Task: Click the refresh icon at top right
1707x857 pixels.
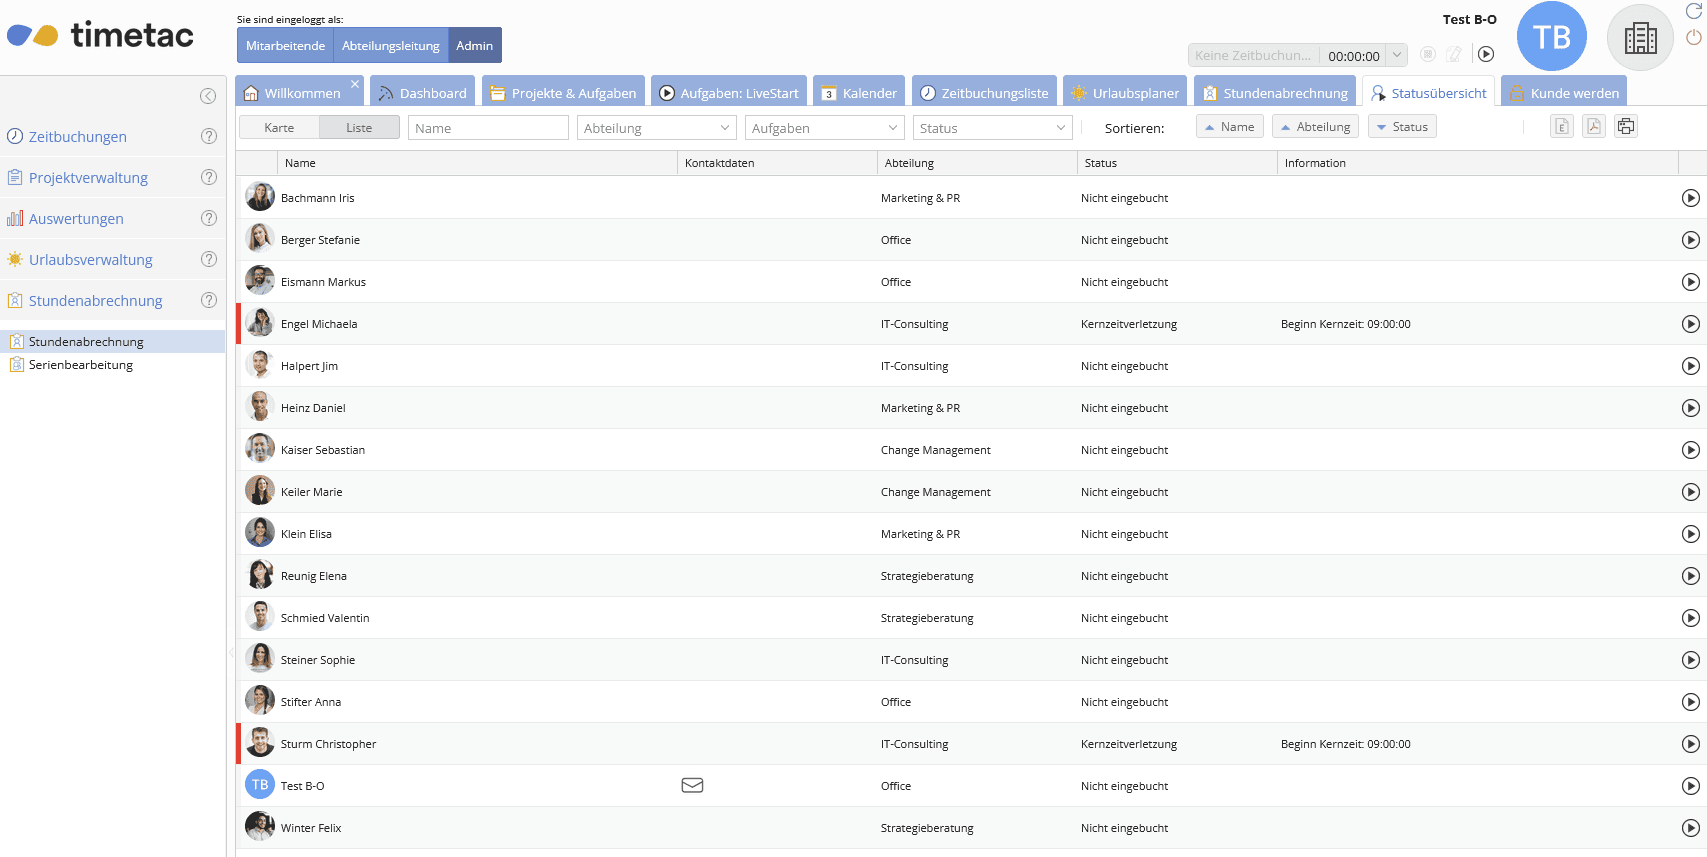Action: tap(1694, 11)
